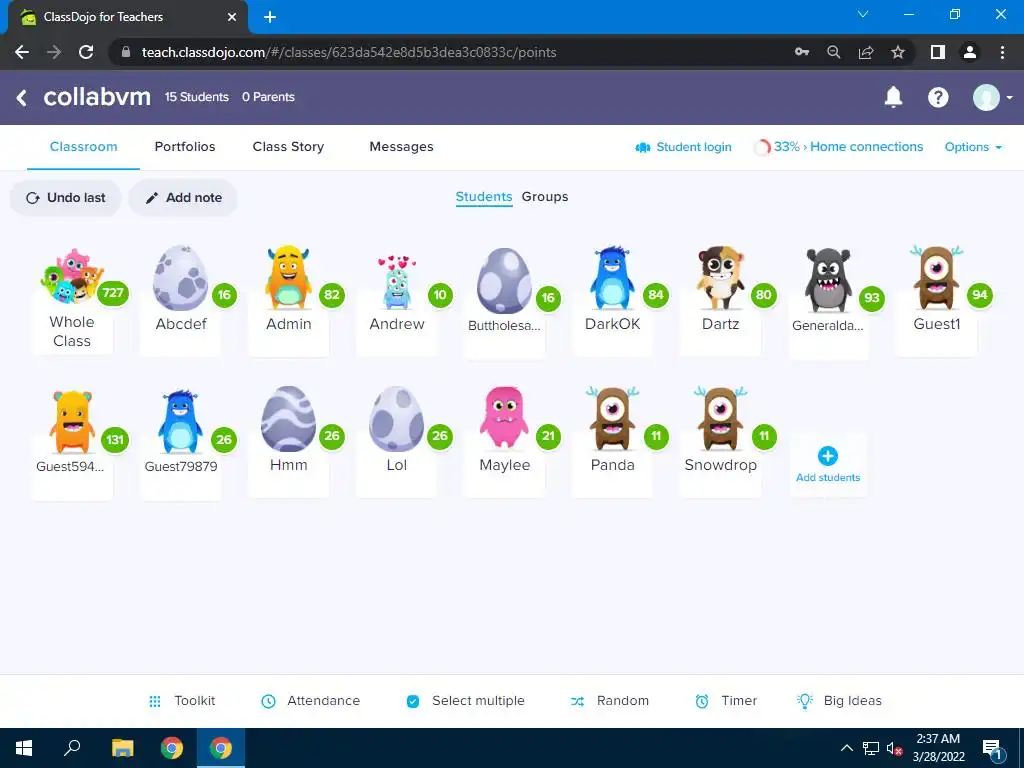Click the Home connections progress ring
The image size is (1024, 768).
[761, 147]
